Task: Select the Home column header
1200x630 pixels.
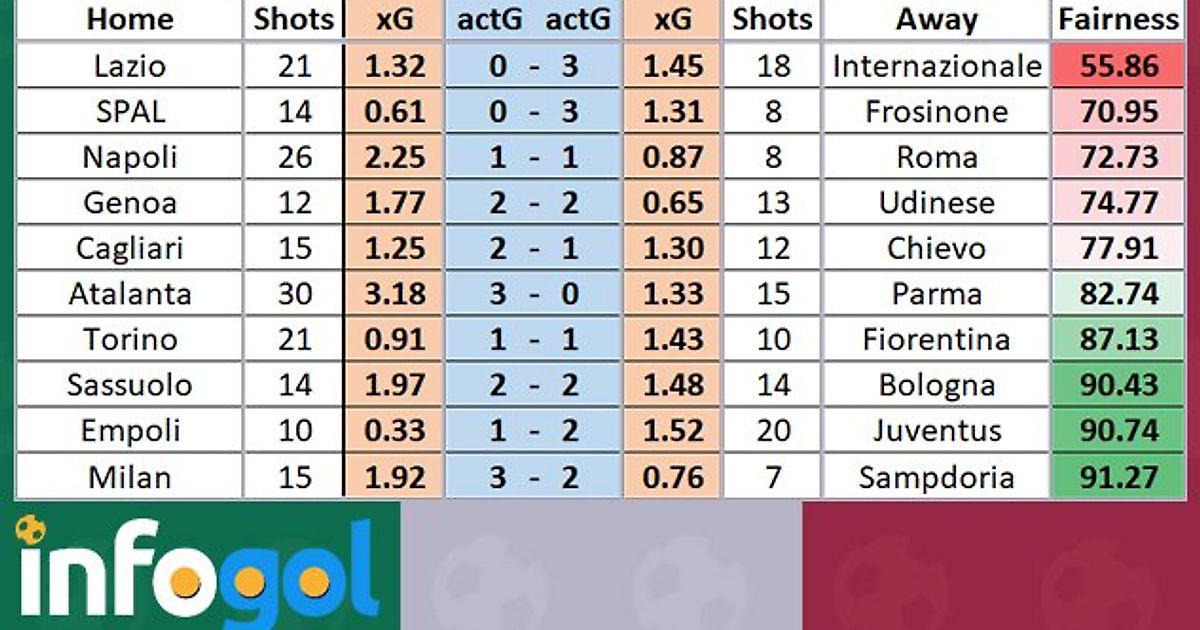Action: [130, 19]
